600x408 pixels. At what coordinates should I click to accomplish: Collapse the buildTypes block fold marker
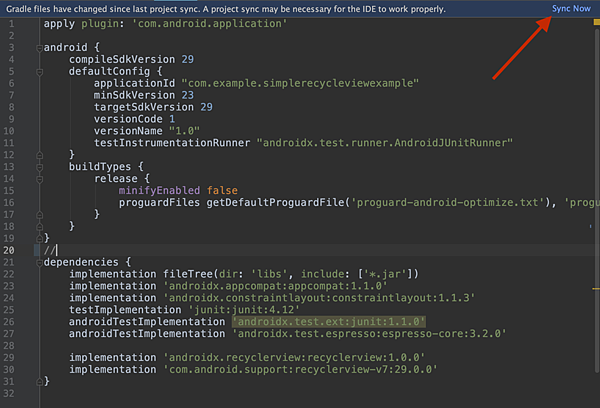(39, 167)
